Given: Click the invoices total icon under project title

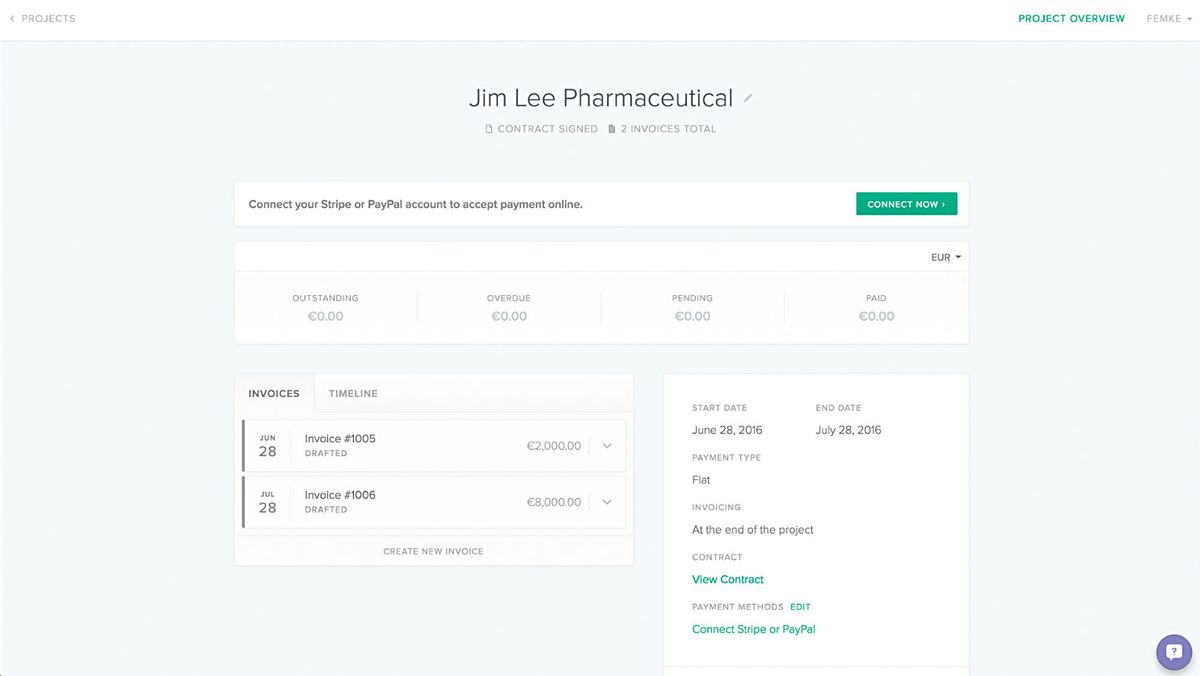Looking at the screenshot, I should (609, 128).
